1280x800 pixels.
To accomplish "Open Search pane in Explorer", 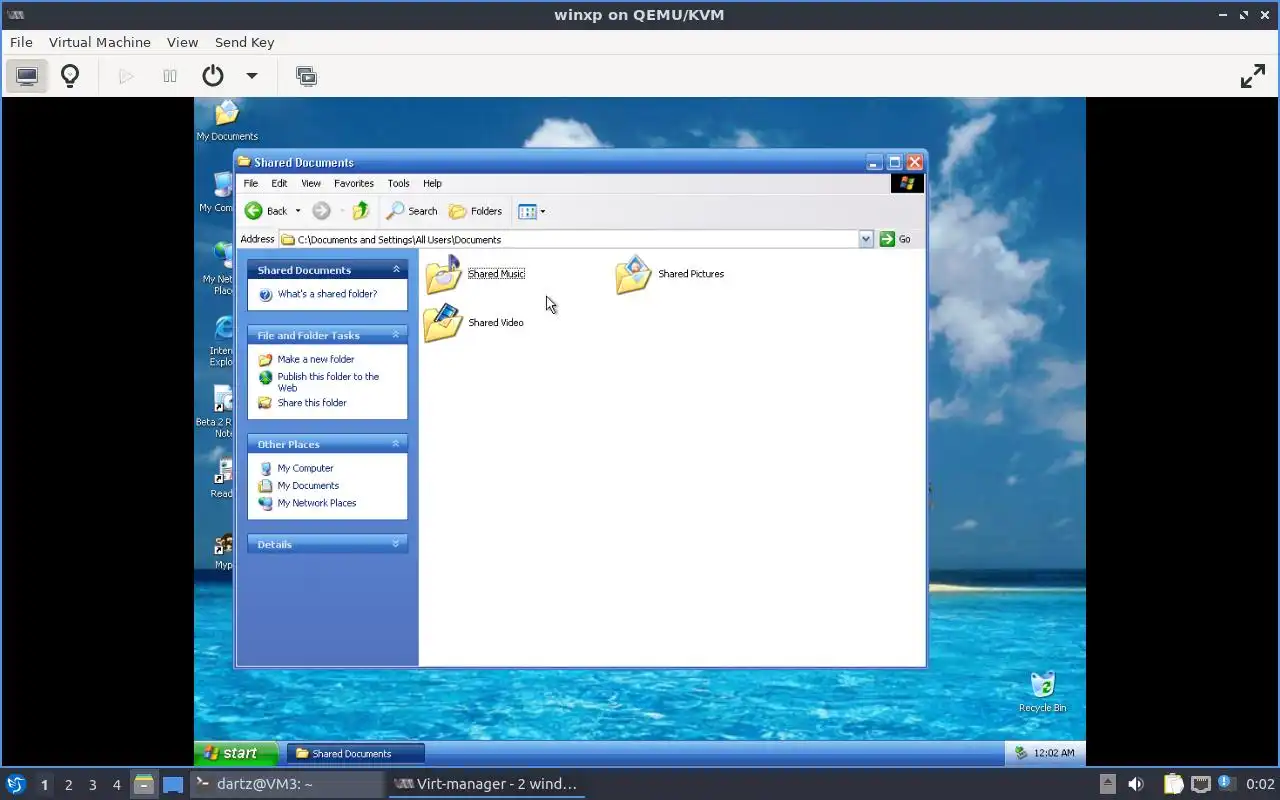I will tap(412, 211).
